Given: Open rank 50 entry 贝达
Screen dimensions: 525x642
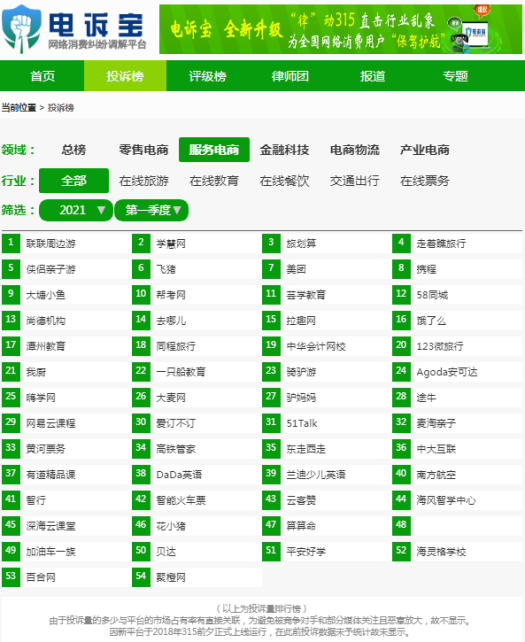Looking at the screenshot, I should (166, 552).
